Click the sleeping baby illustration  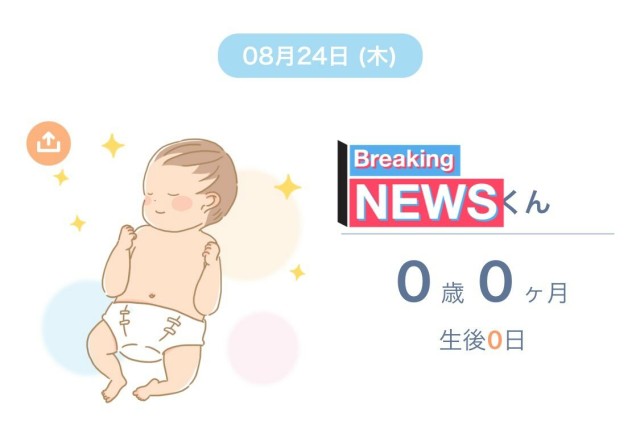162,270
